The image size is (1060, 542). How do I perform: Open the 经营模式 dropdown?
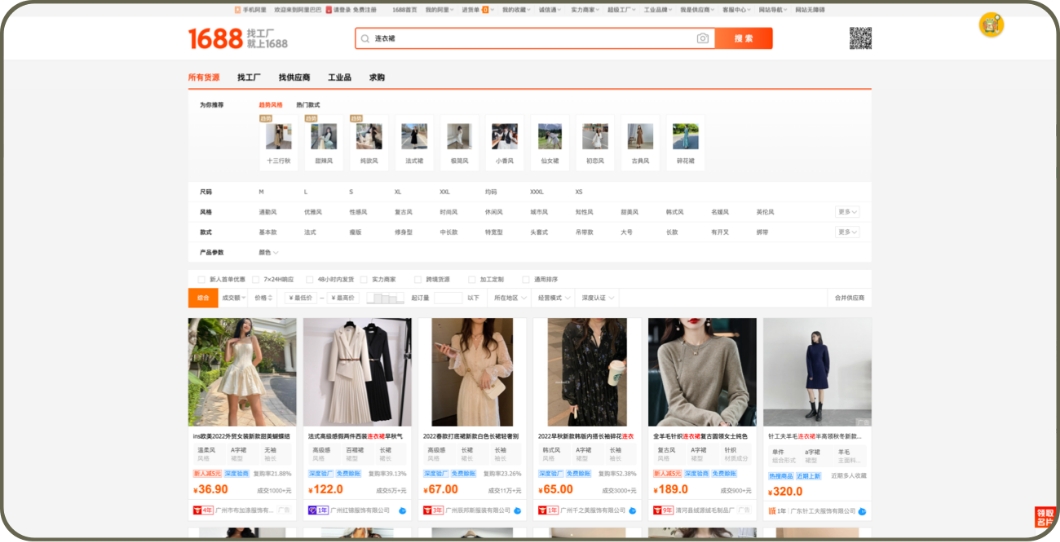[553, 297]
